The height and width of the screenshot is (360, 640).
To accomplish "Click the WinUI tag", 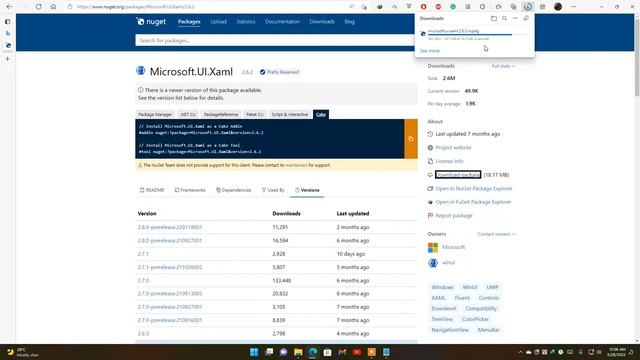I will [470, 287].
